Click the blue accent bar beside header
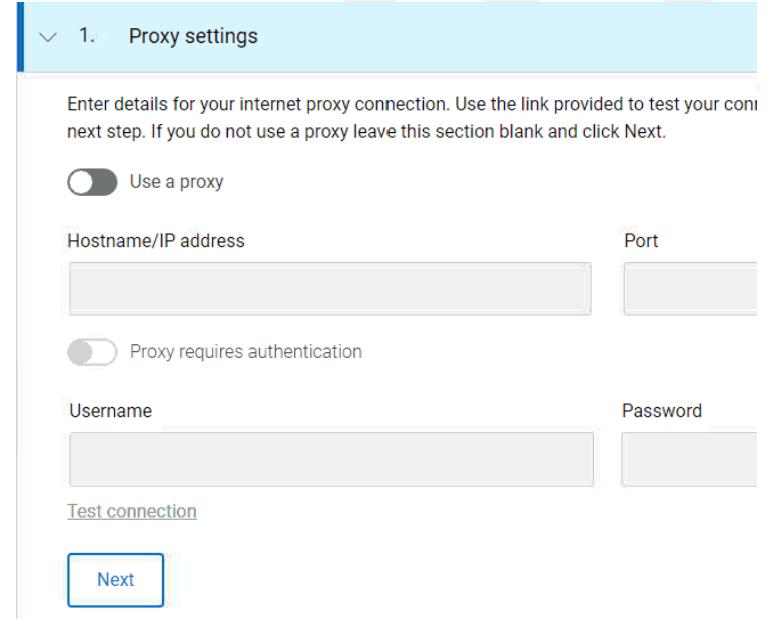782x620 pixels. (19, 37)
